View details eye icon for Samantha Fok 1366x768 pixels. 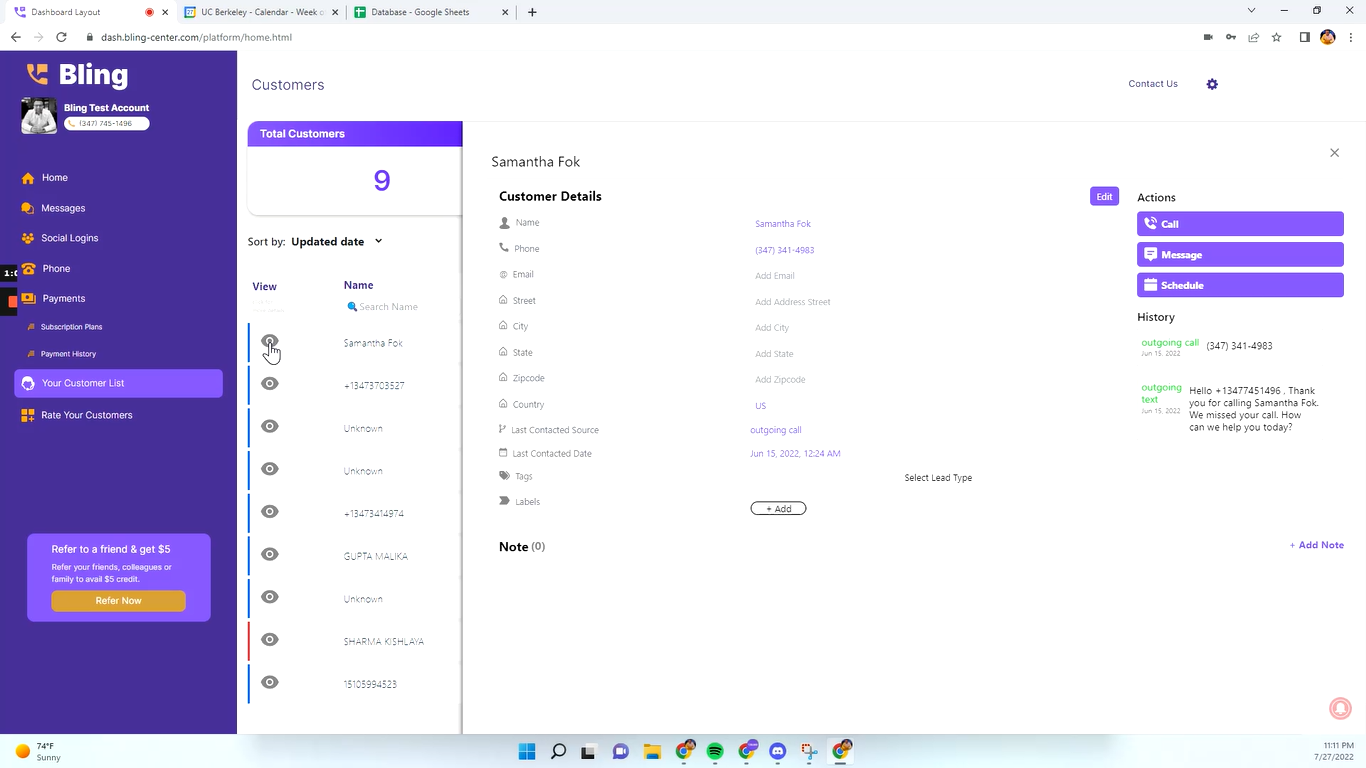(270, 342)
